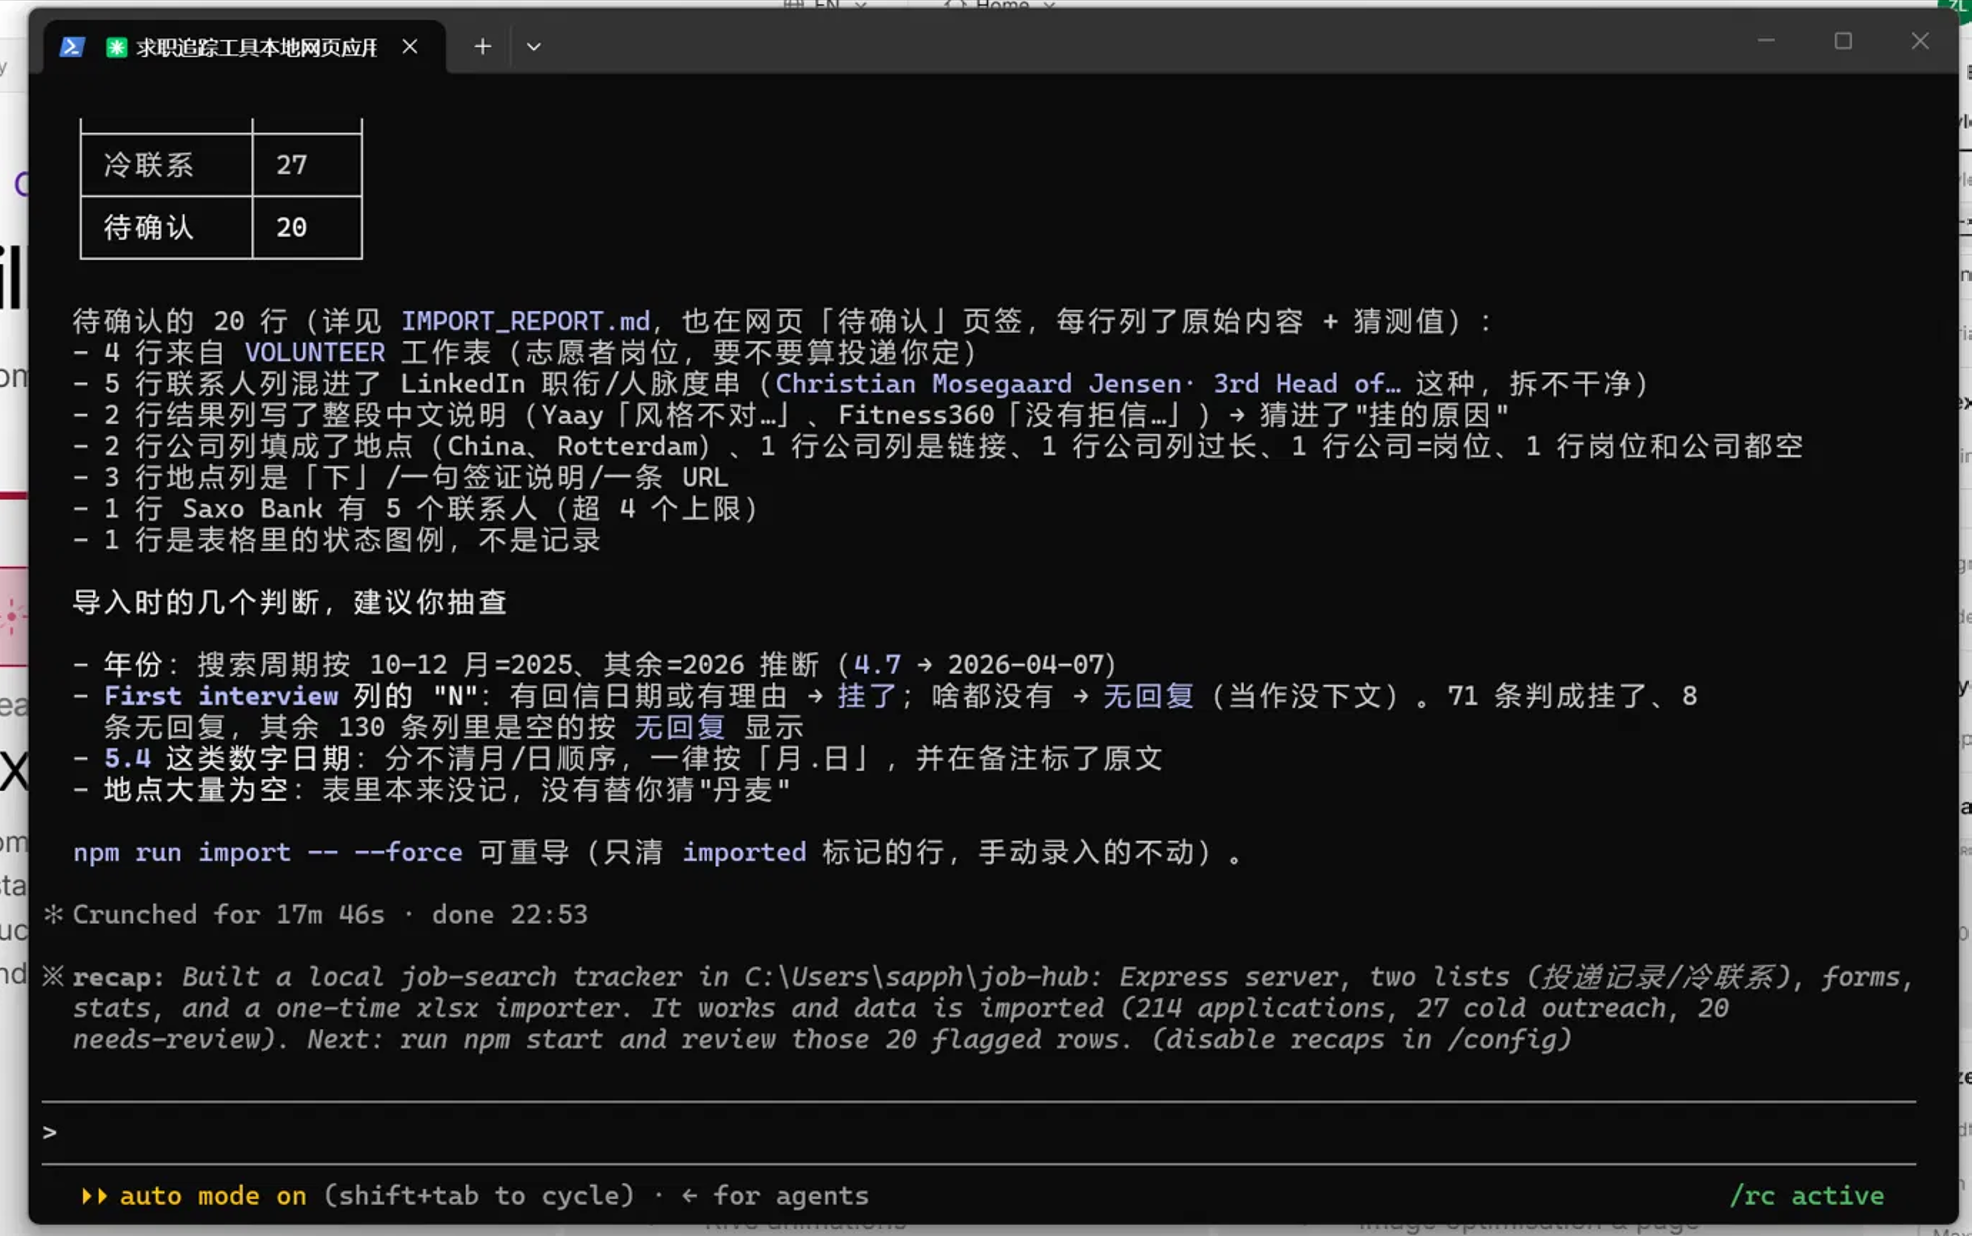Viewport: 1972px width, 1236px height.
Task: Open a new terminal tab with plus button
Action: pyautogui.click(x=482, y=46)
